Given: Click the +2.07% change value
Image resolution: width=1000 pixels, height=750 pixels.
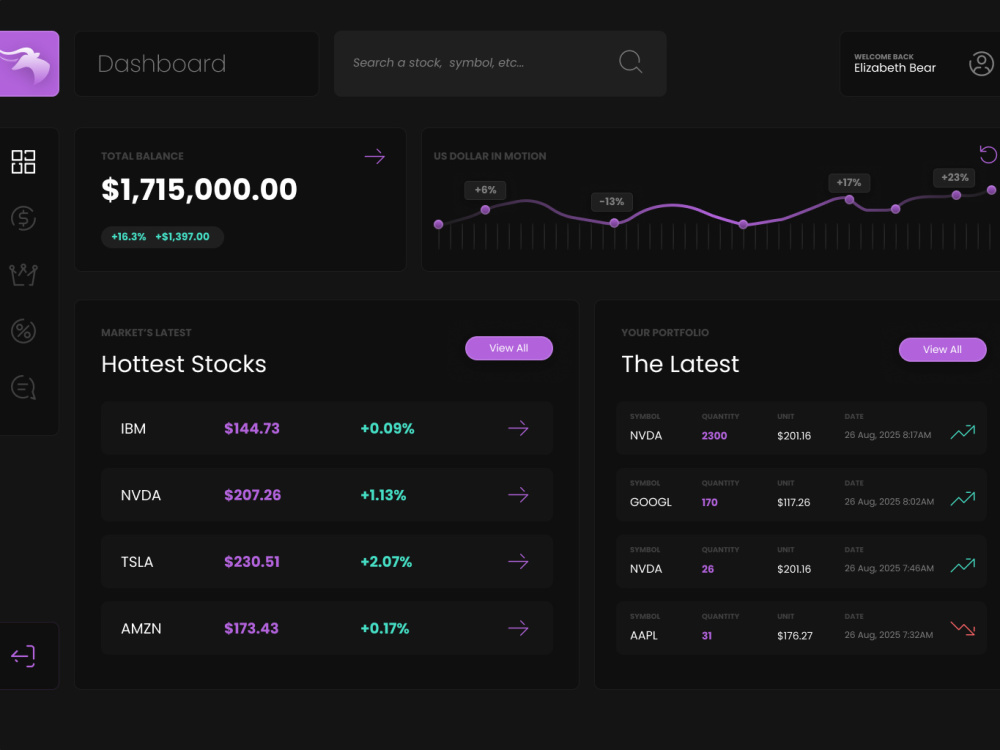Looking at the screenshot, I should click(x=386, y=562).
